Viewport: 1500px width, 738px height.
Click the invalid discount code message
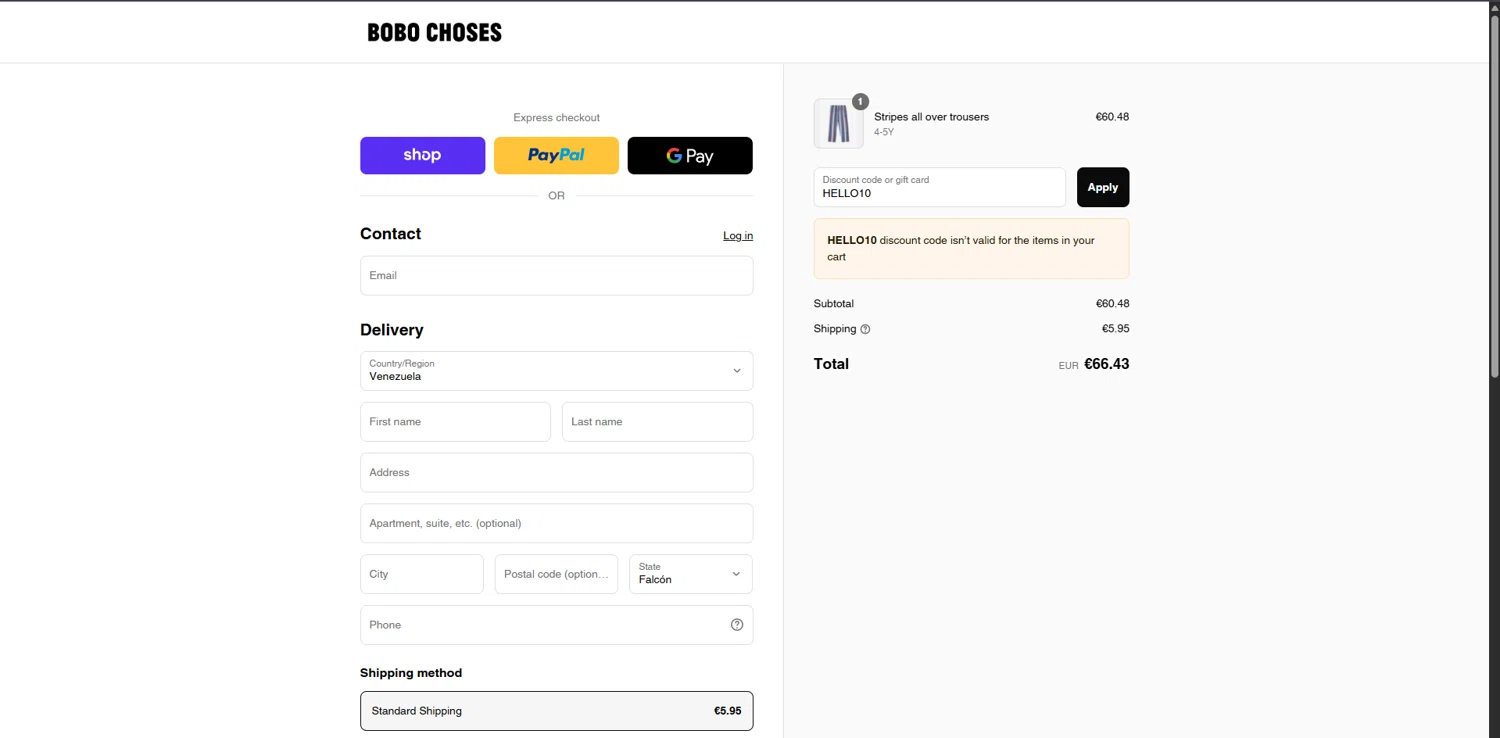(x=971, y=249)
